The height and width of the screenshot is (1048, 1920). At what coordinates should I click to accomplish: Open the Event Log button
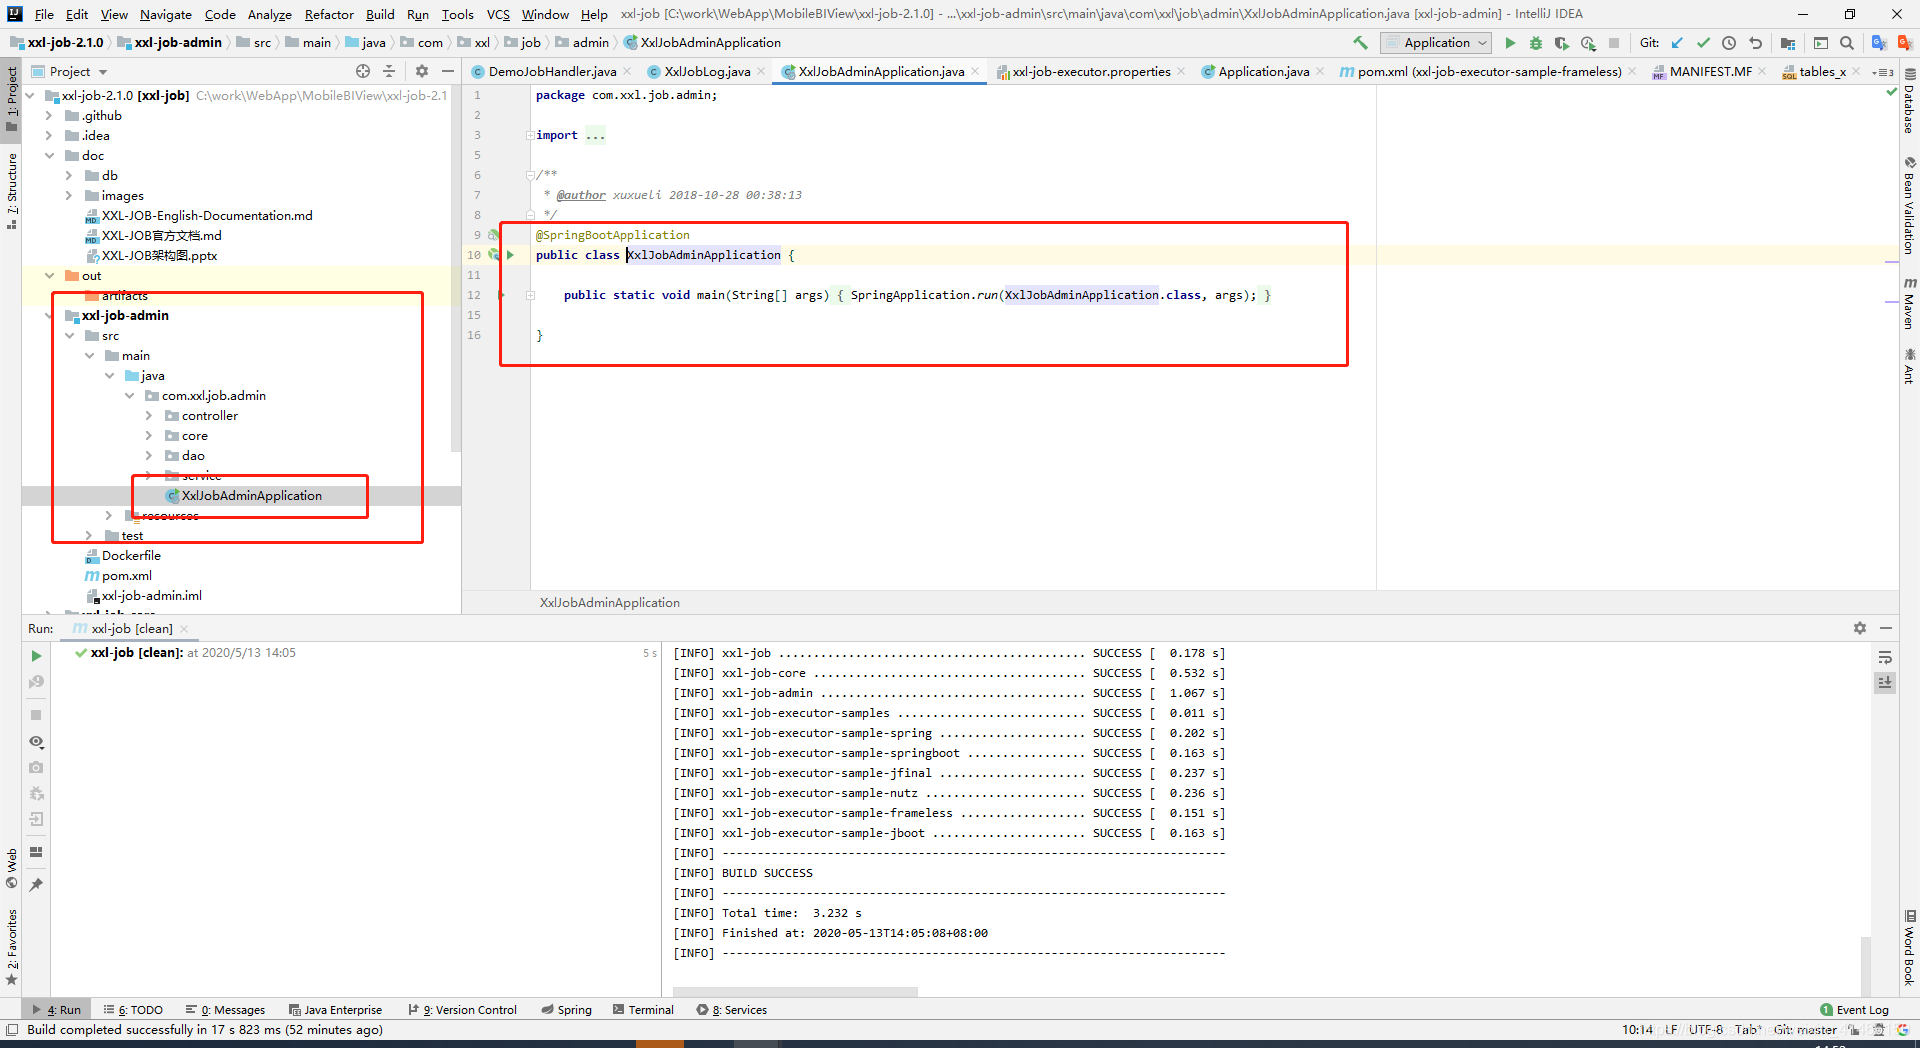point(1854,1010)
